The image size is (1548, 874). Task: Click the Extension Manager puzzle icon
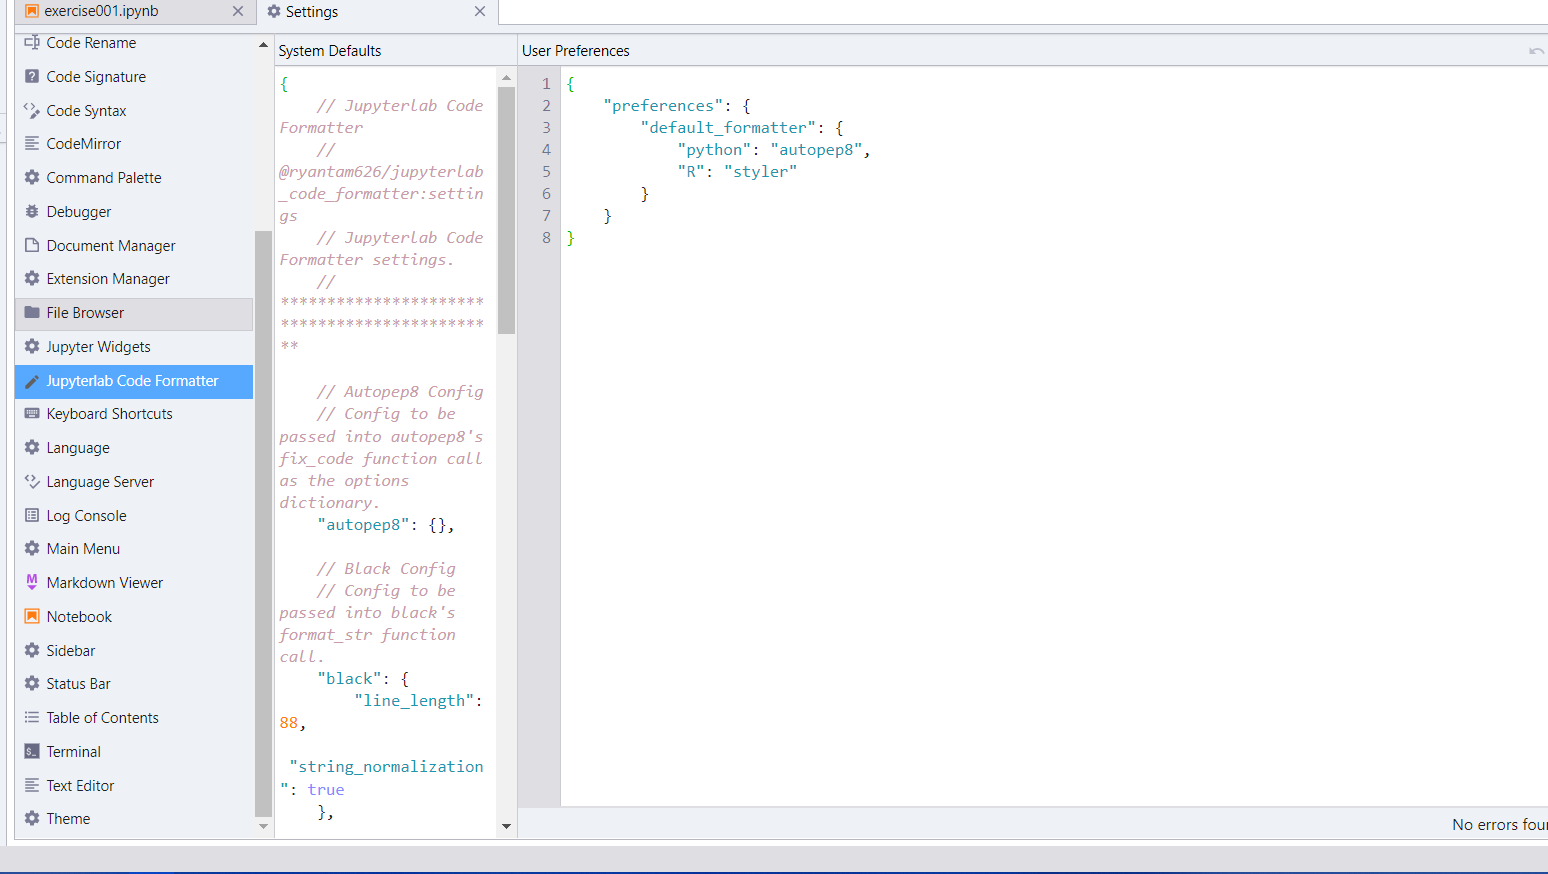coord(31,278)
